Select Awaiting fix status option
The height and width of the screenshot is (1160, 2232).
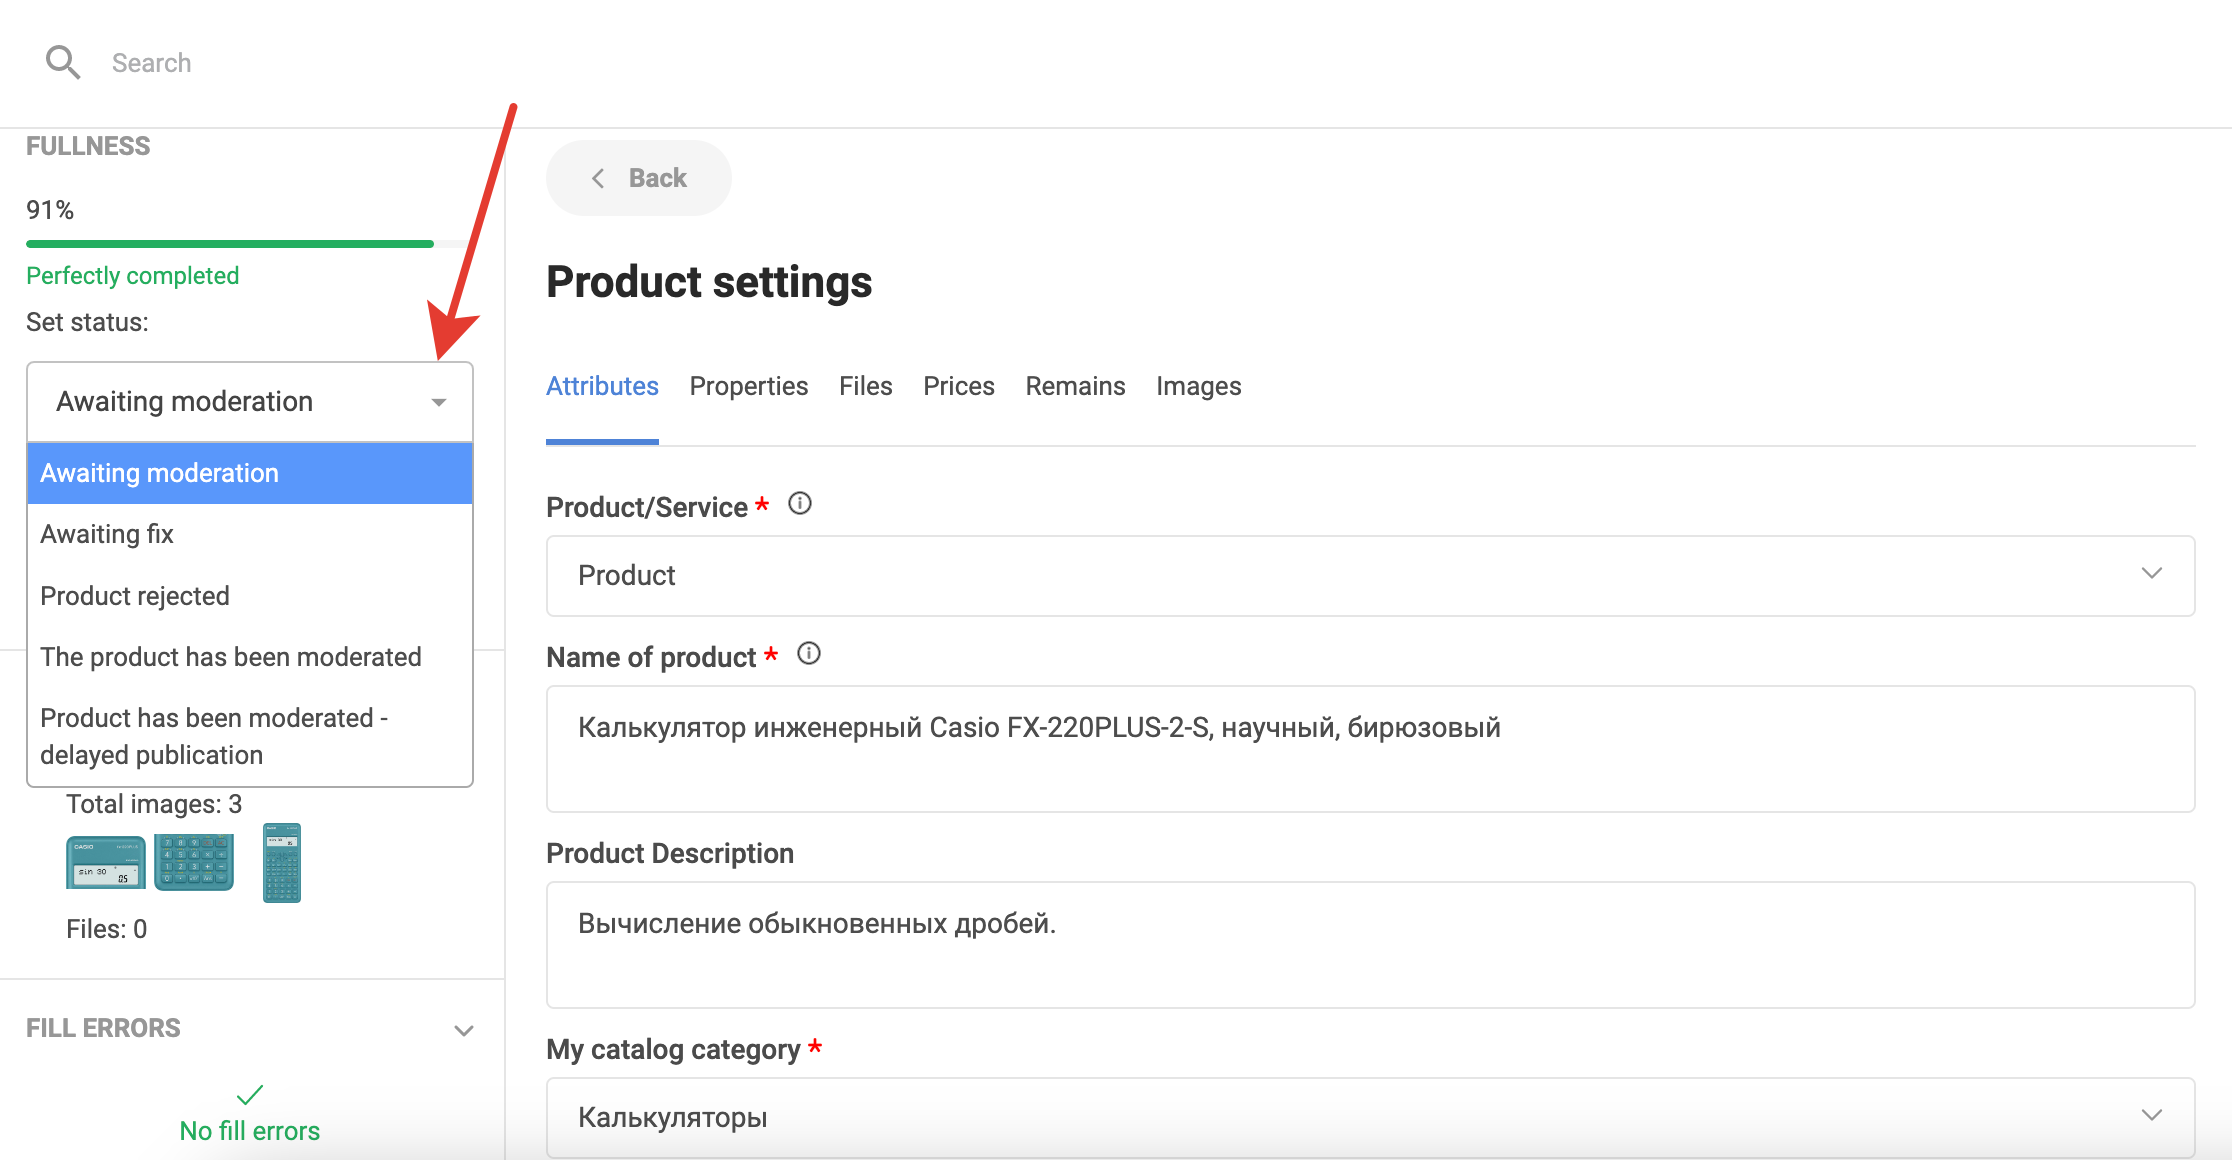tap(107, 534)
